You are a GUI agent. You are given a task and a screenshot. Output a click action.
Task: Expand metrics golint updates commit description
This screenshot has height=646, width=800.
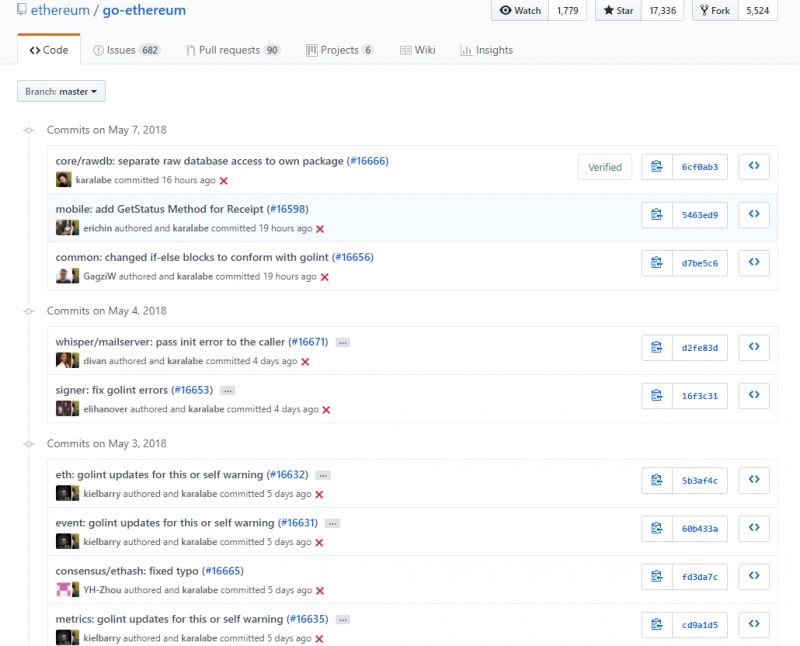pyautogui.click(x=343, y=619)
